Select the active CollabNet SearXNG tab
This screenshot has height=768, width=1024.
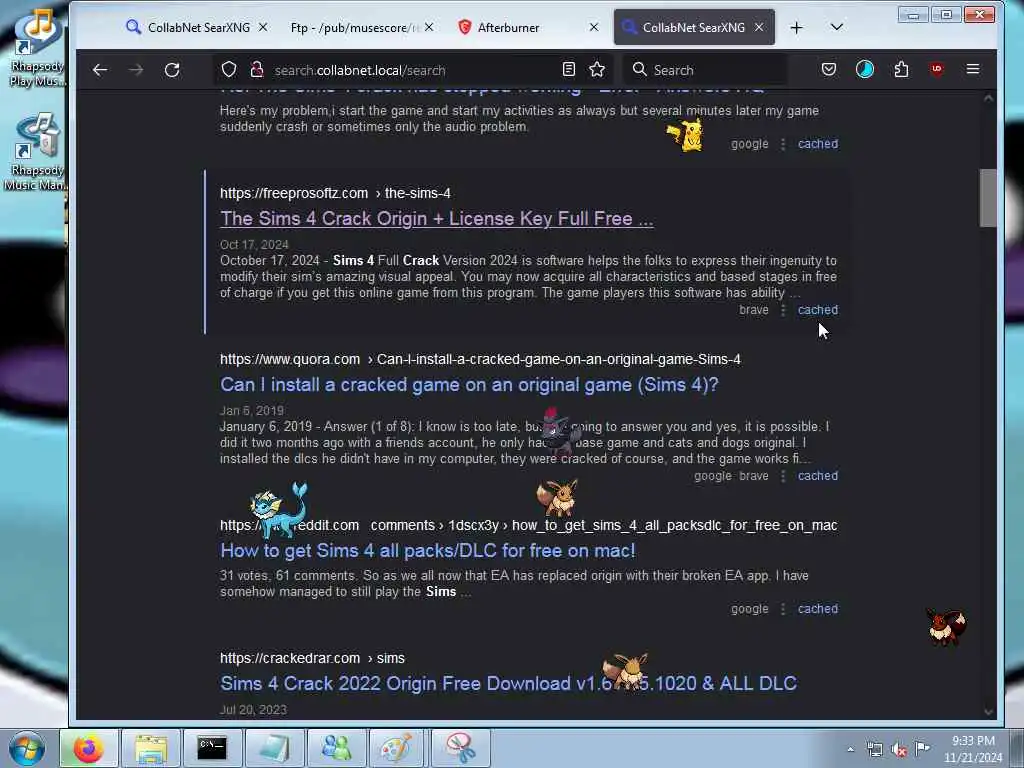tap(694, 27)
